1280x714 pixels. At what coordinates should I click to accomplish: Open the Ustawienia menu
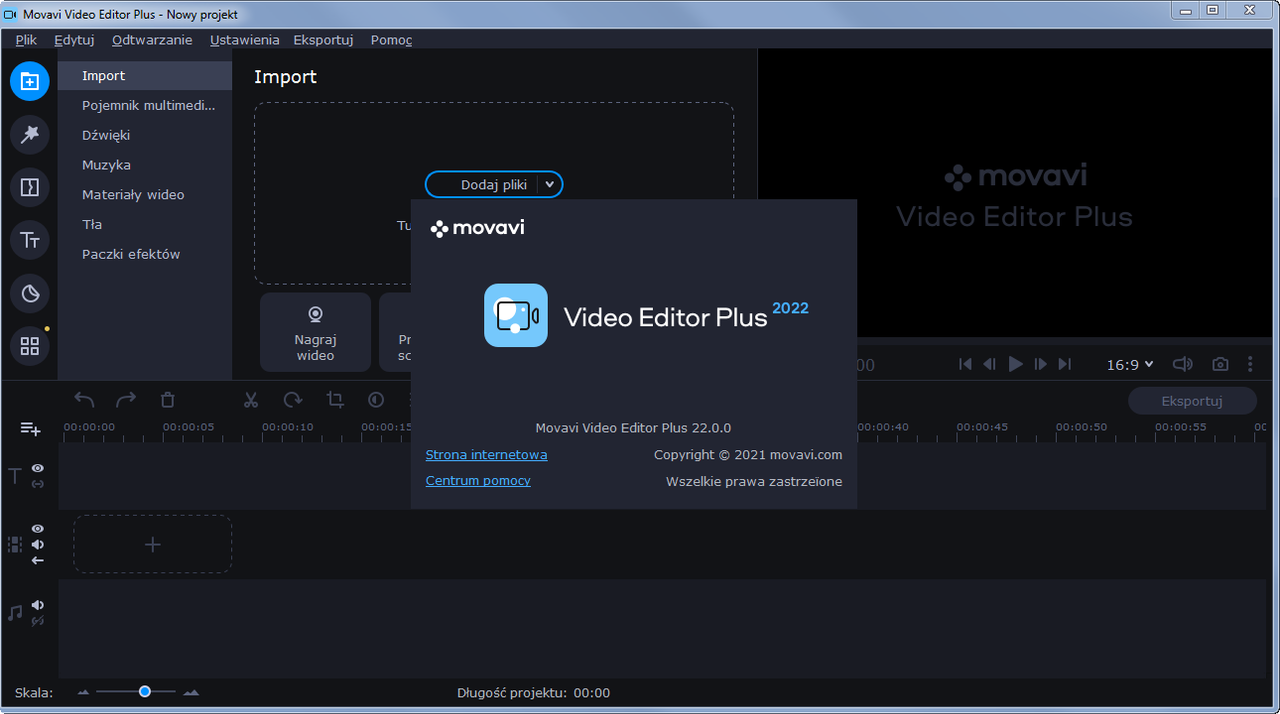click(x=244, y=40)
